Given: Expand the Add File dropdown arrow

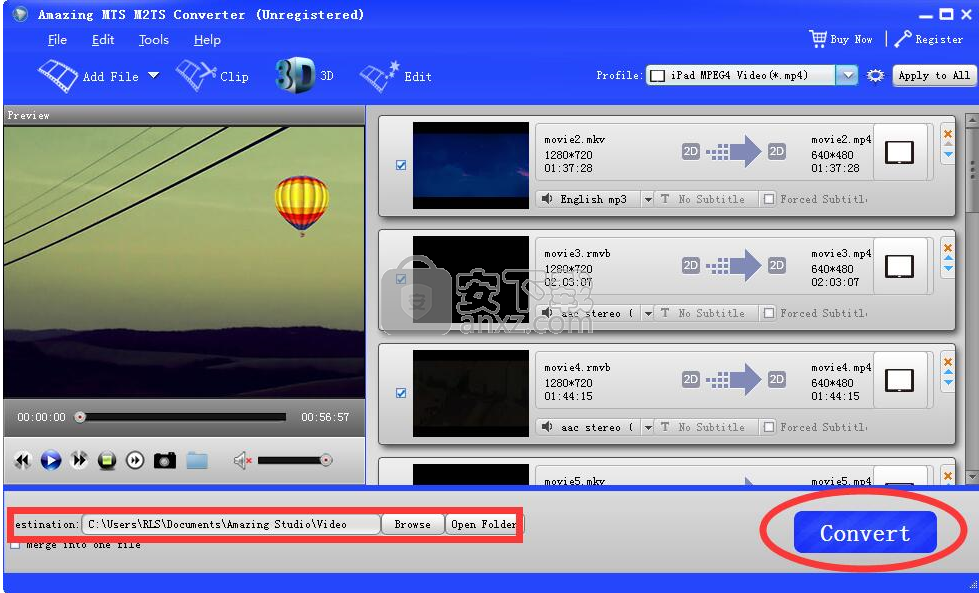Looking at the screenshot, I should (x=155, y=75).
